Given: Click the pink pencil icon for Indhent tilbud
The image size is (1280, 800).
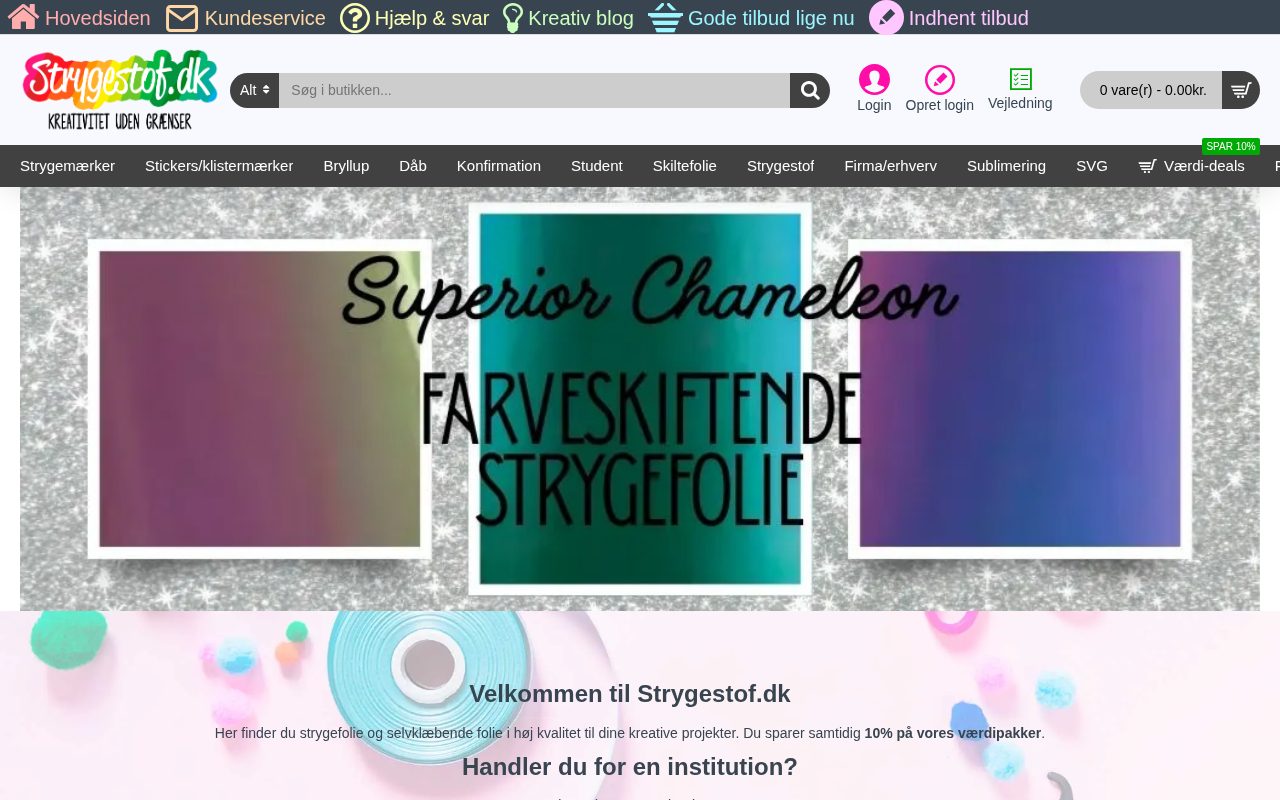Looking at the screenshot, I should click(x=886, y=18).
